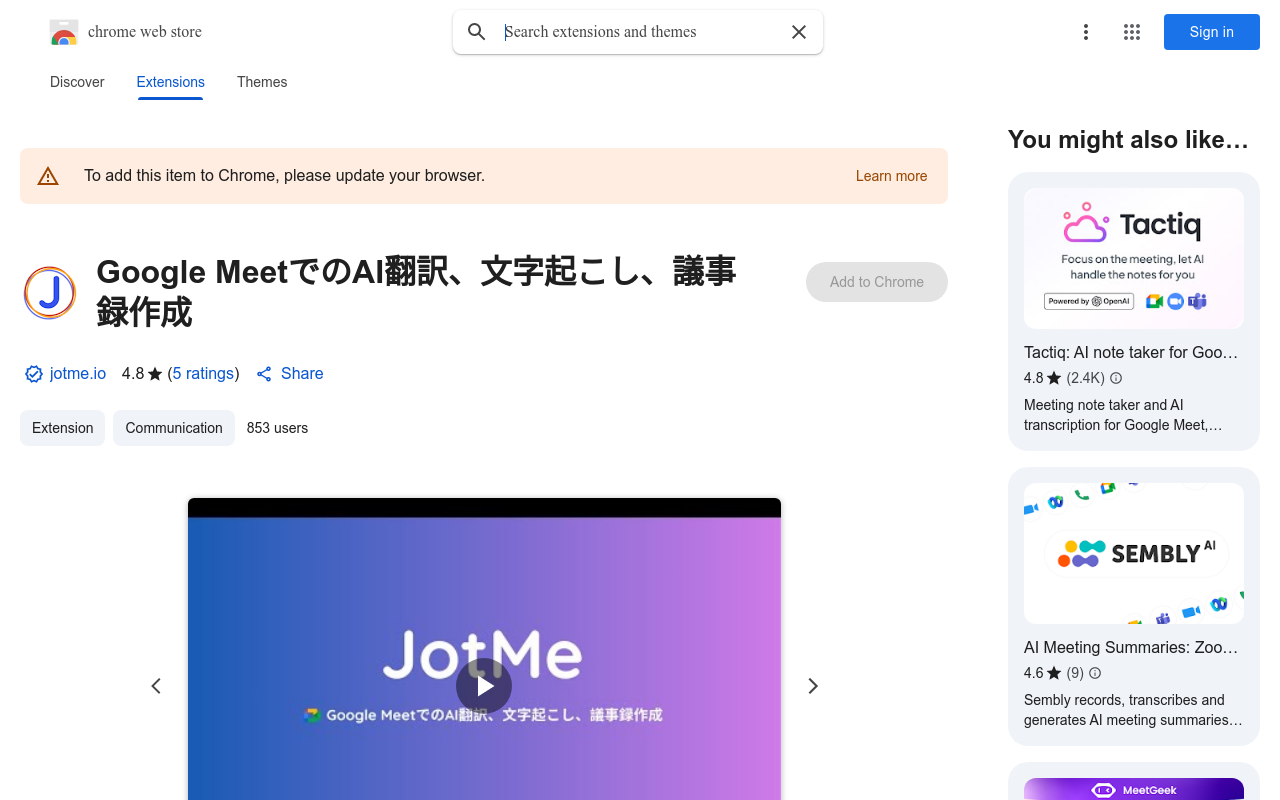The width and height of the screenshot is (1280, 800).
Task: Switch to the Discover tab
Action: (77, 82)
